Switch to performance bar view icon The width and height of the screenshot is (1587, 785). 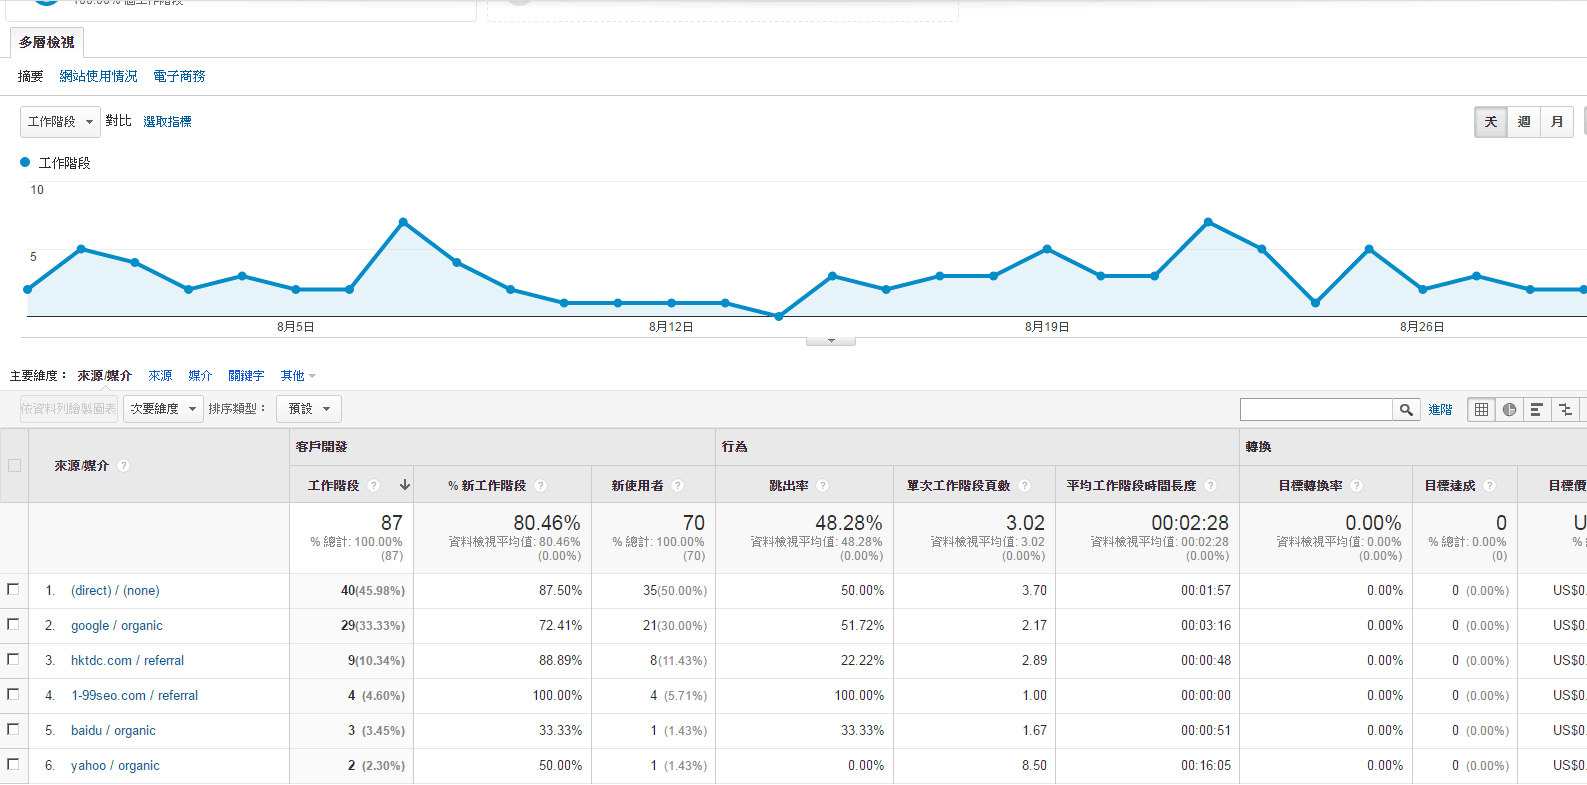[x=1537, y=409]
